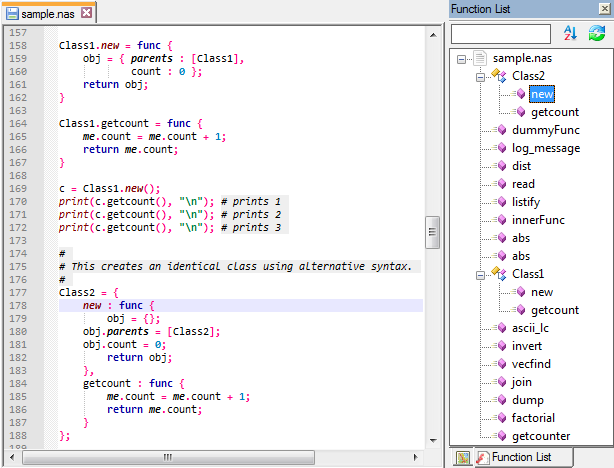Viewport: 614px width, 468px height.
Task: Click the vecfind function icon
Action: pos(502,364)
